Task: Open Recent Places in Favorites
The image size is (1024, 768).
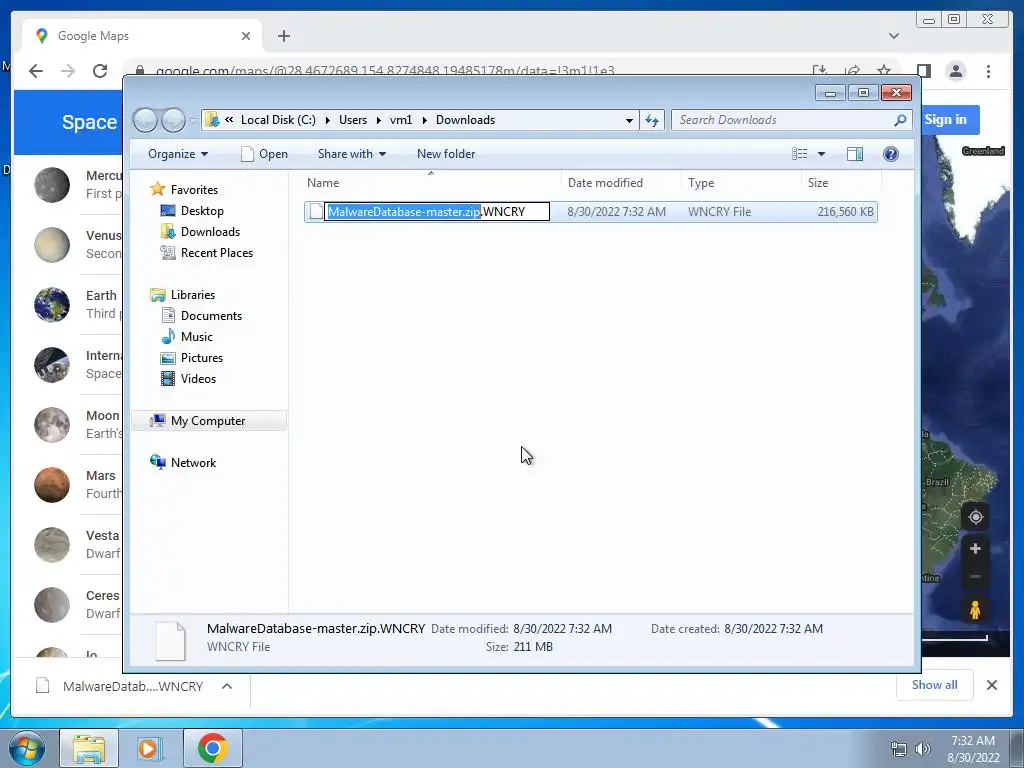Action: point(216,253)
